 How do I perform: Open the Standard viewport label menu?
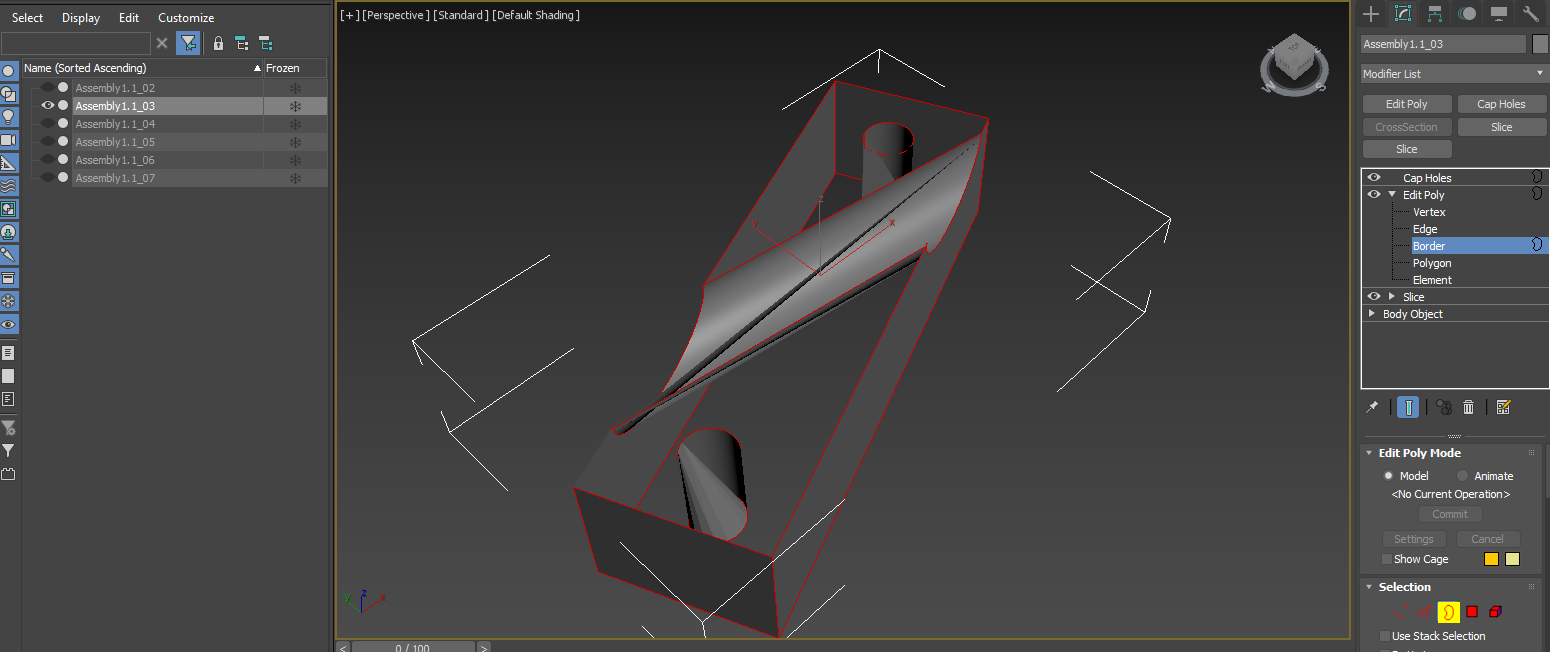point(461,15)
